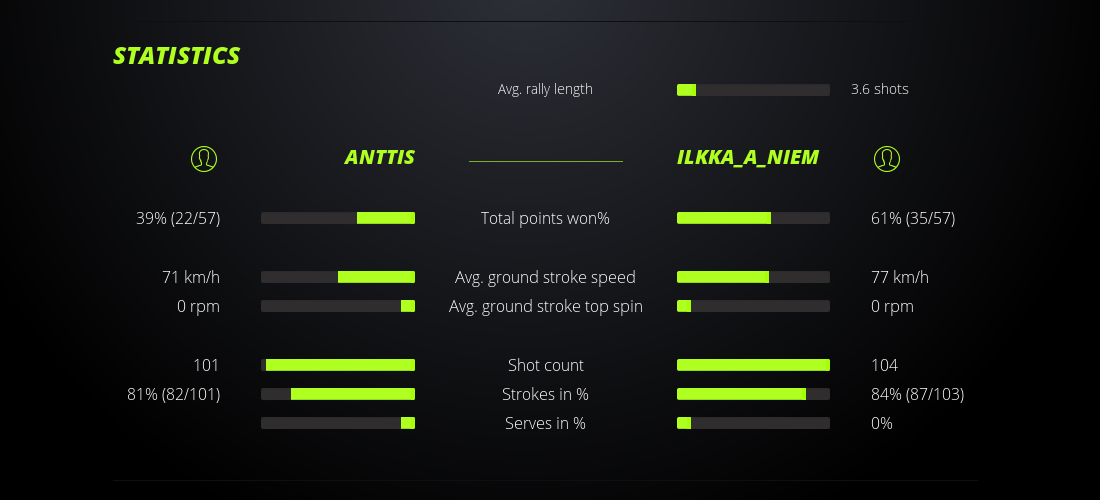Click the ANTTIS player avatar icon

click(204, 158)
